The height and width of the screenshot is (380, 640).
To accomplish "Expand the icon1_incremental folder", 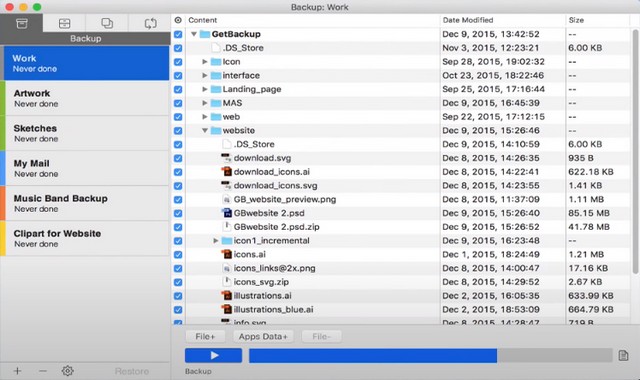I will coord(216,241).
